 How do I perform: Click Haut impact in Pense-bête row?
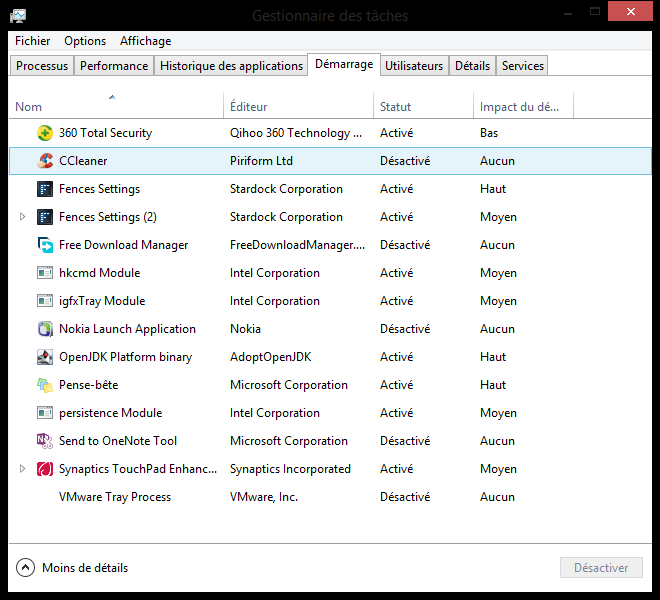tap(493, 385)
